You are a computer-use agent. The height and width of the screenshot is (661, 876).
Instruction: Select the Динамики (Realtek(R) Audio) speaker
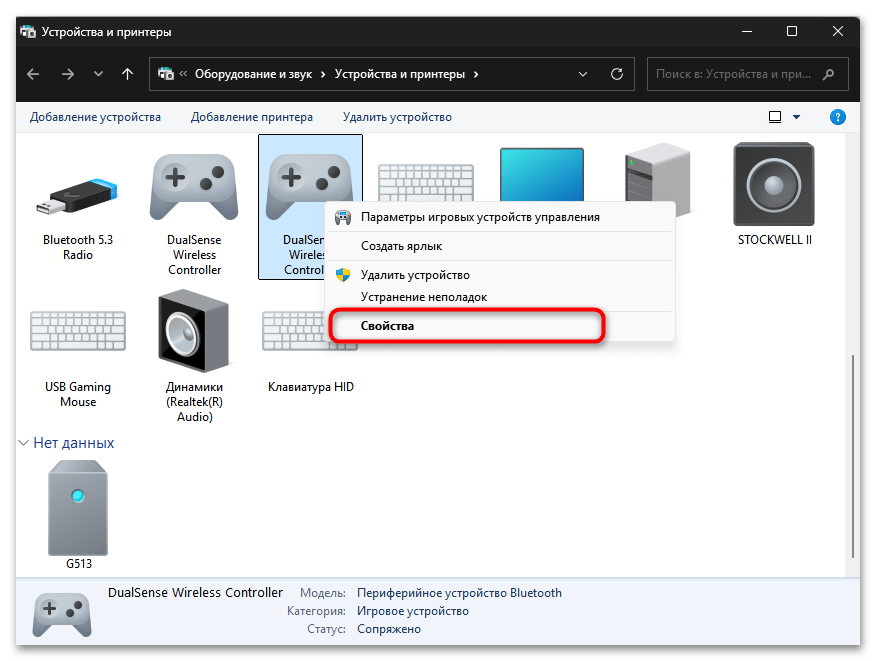[193, 331]
